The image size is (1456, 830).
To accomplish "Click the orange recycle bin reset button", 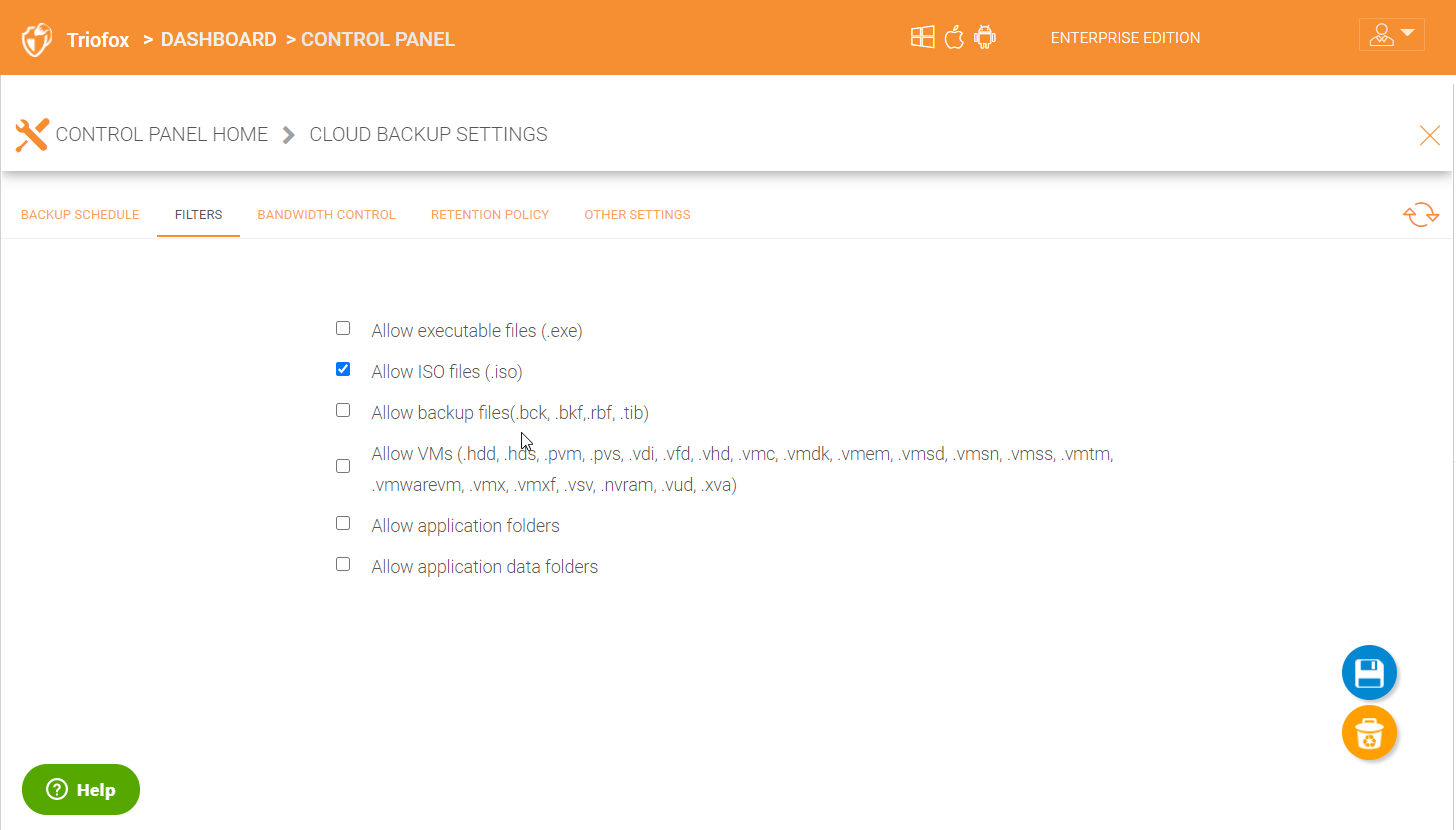I will 1369,733.
